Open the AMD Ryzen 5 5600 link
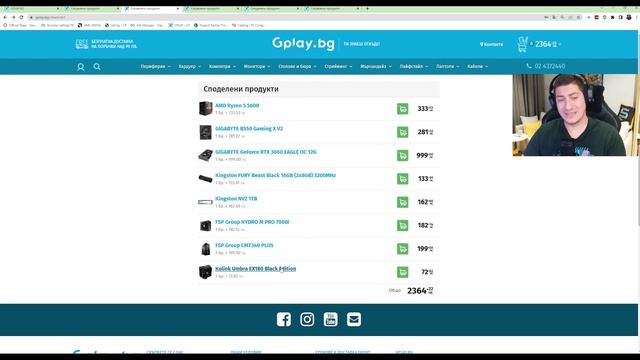The width and height of the screenshot is (640, 360). (x=237, y=105)
